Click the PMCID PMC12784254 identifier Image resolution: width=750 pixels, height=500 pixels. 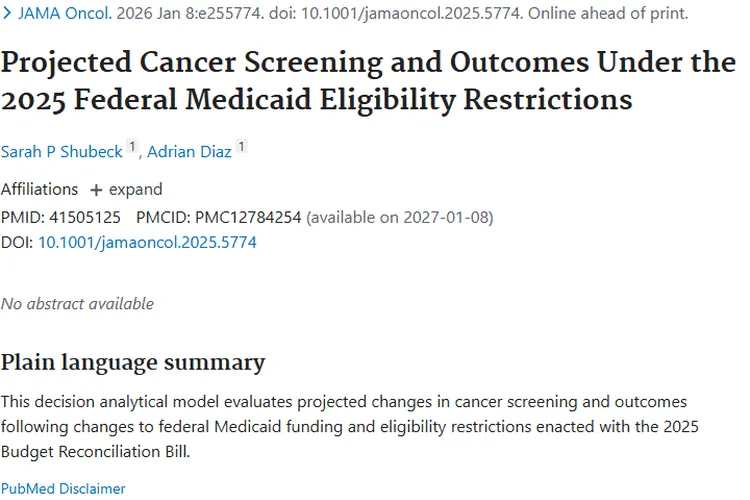248,217
